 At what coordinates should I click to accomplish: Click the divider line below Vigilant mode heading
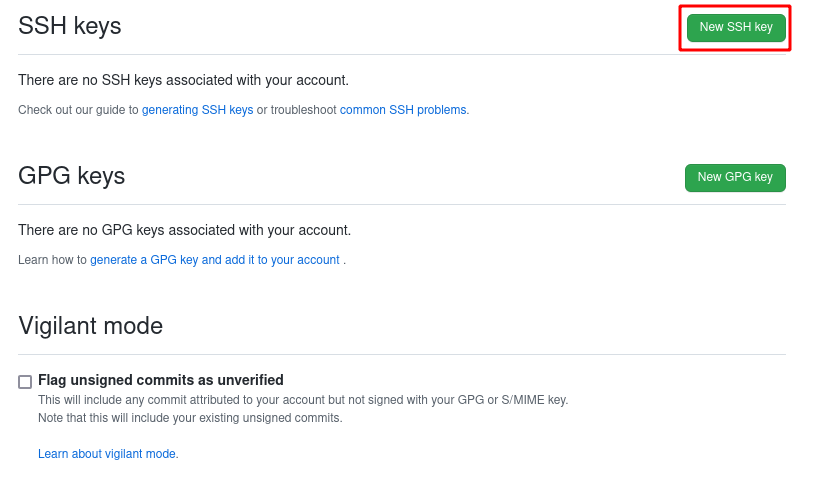(x=402, y=354)
